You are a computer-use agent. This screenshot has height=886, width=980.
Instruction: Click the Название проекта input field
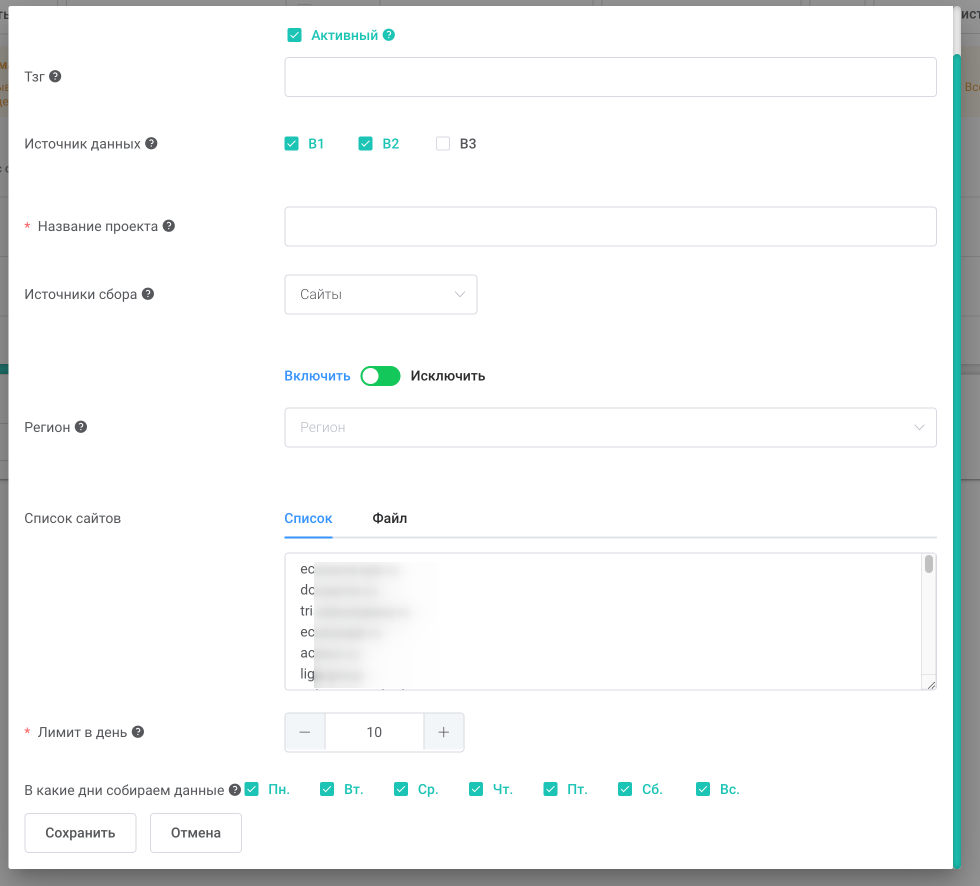point(611,226)
